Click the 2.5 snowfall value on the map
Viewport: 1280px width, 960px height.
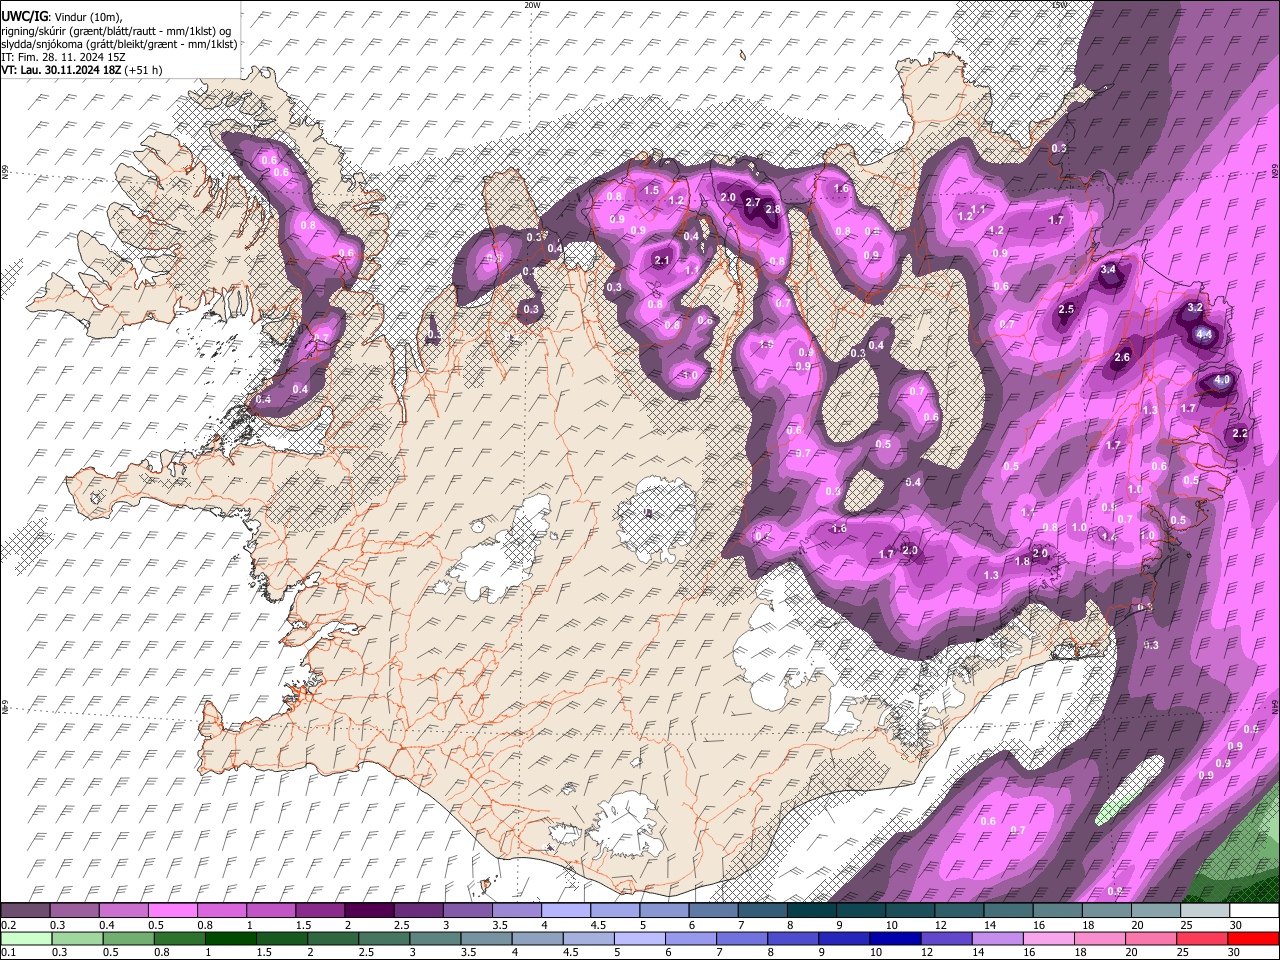click(1066, 309)
